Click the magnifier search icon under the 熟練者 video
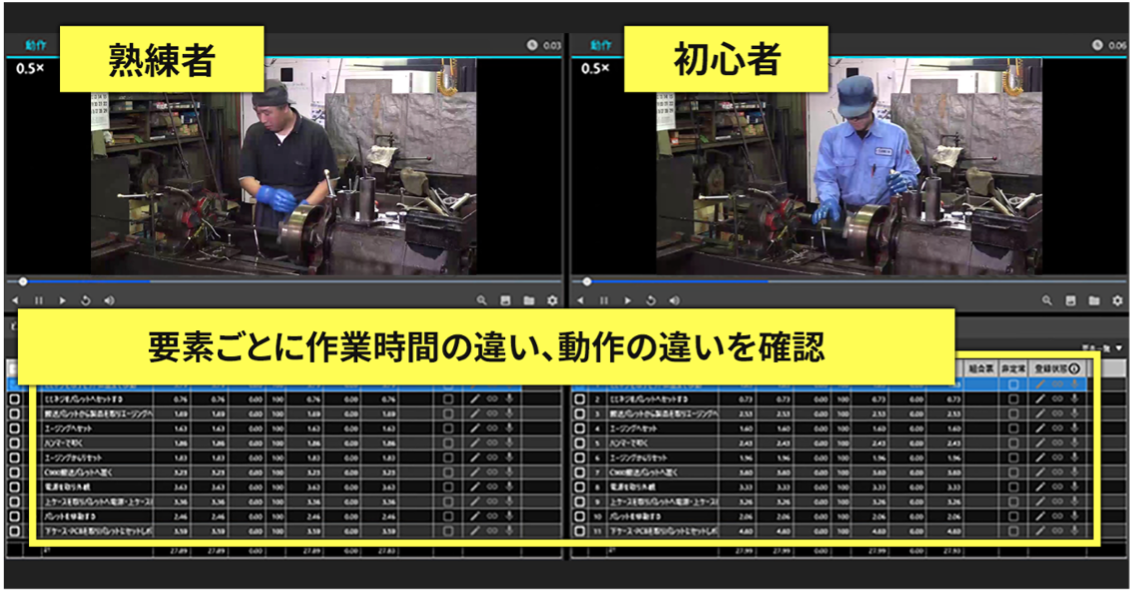 pos(481,300)
